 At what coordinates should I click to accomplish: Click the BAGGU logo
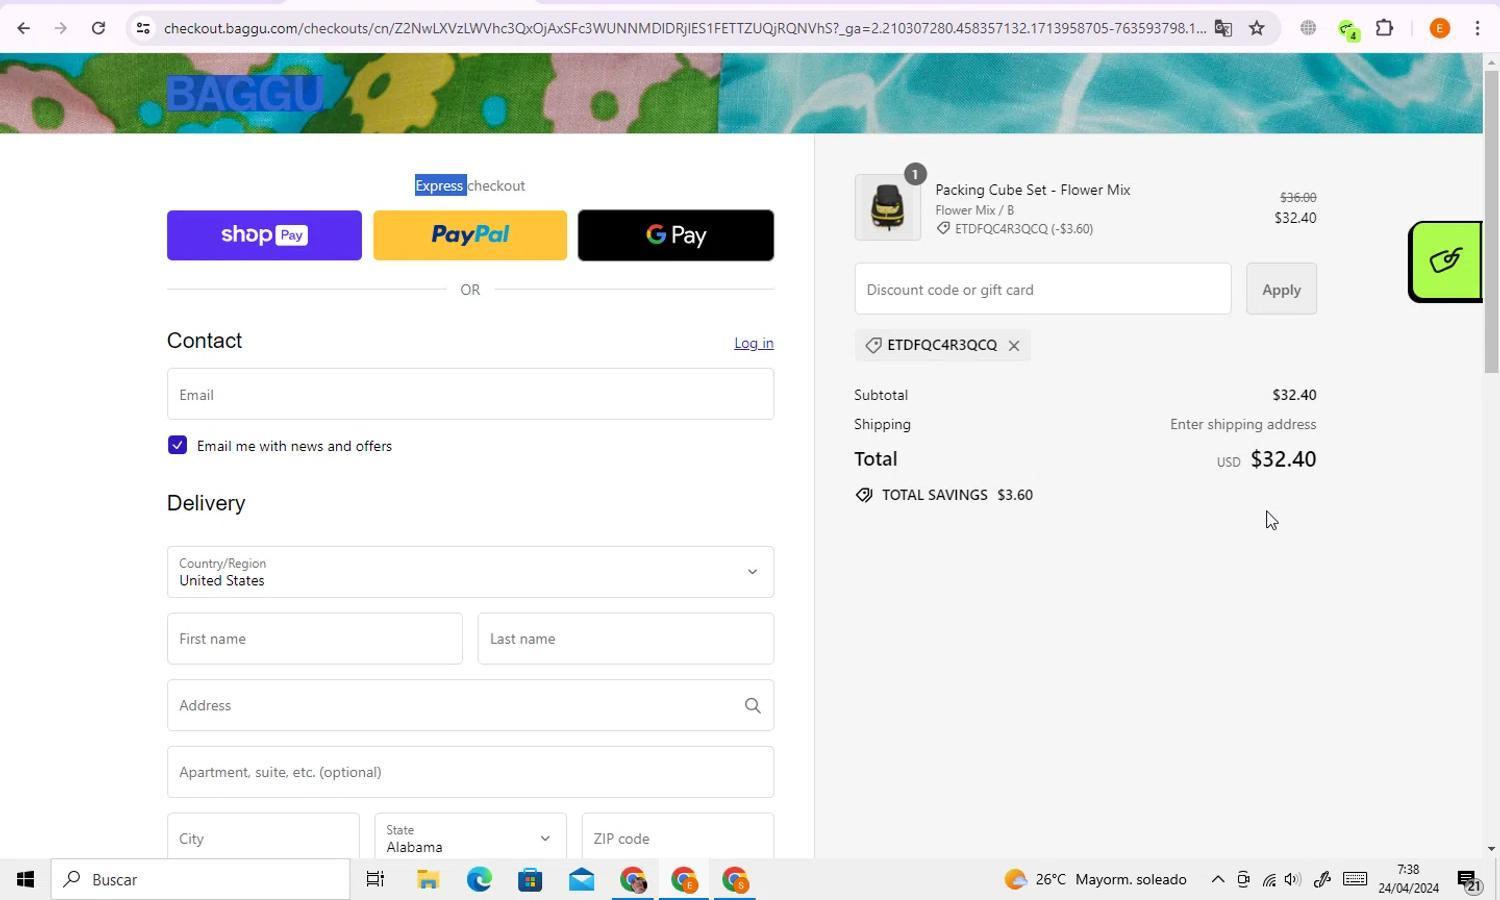(245, 93)
